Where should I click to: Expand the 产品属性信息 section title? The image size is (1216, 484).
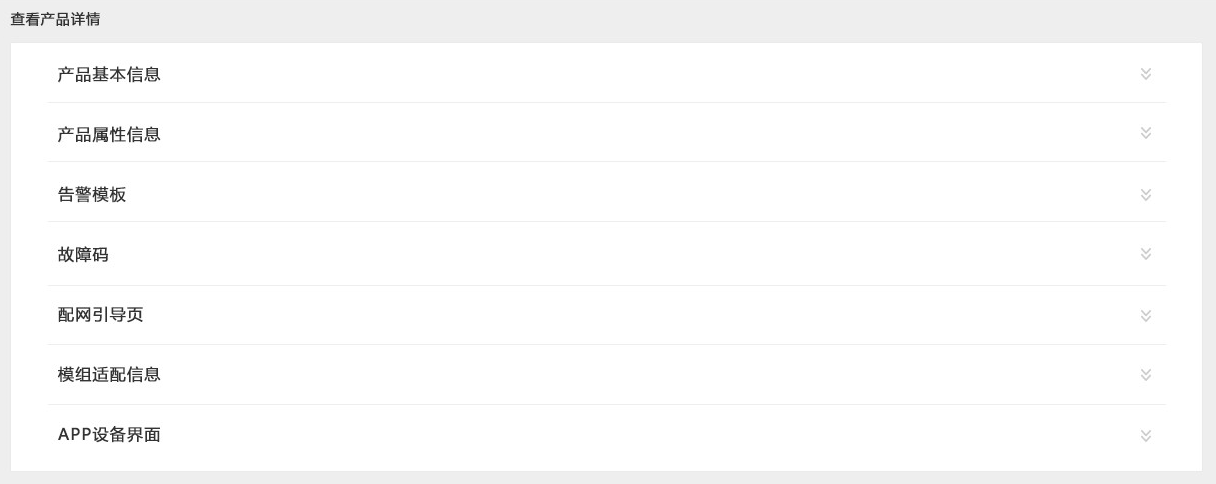point(109,134)
